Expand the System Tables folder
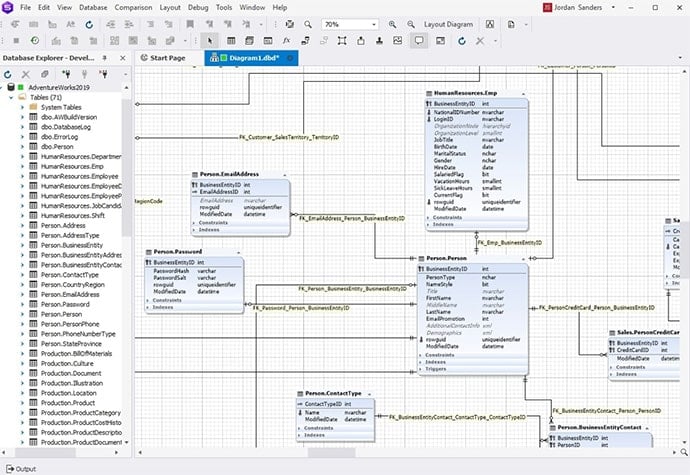 pos(22,107)
